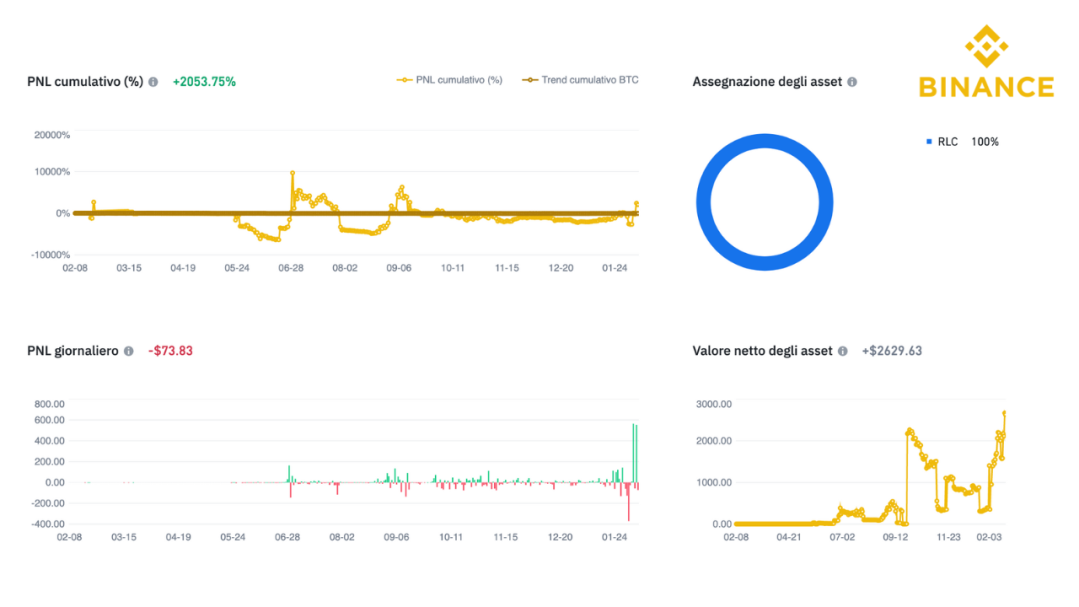Click the 11-23 label on net asset chart axis

[948, 537]
